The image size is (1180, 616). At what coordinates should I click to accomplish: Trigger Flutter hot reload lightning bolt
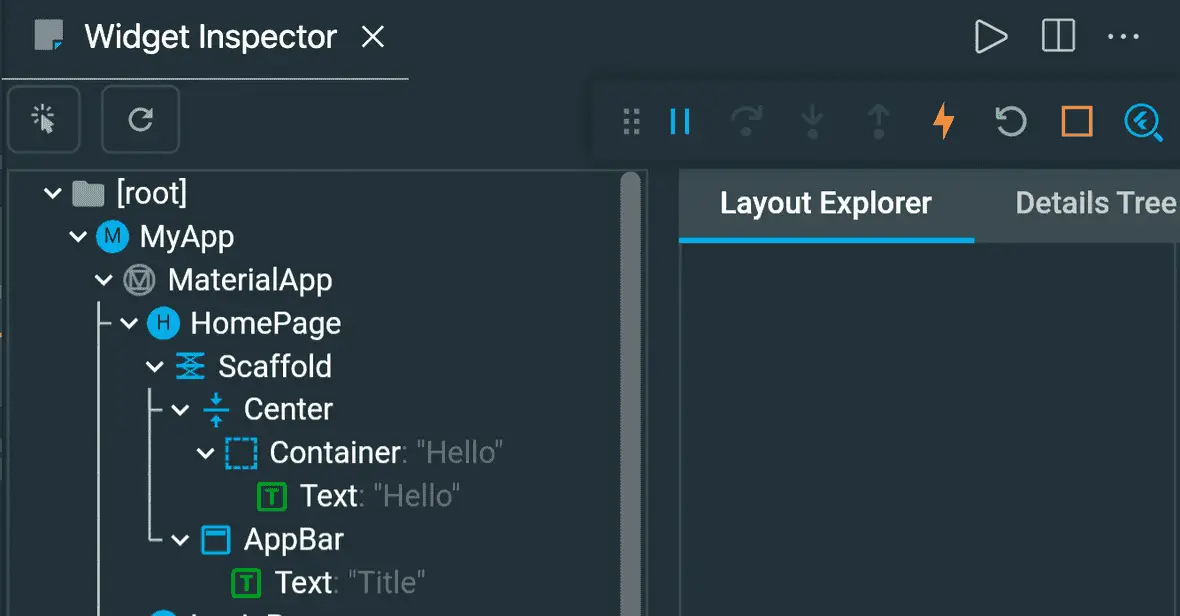click(x=944, y=121)
